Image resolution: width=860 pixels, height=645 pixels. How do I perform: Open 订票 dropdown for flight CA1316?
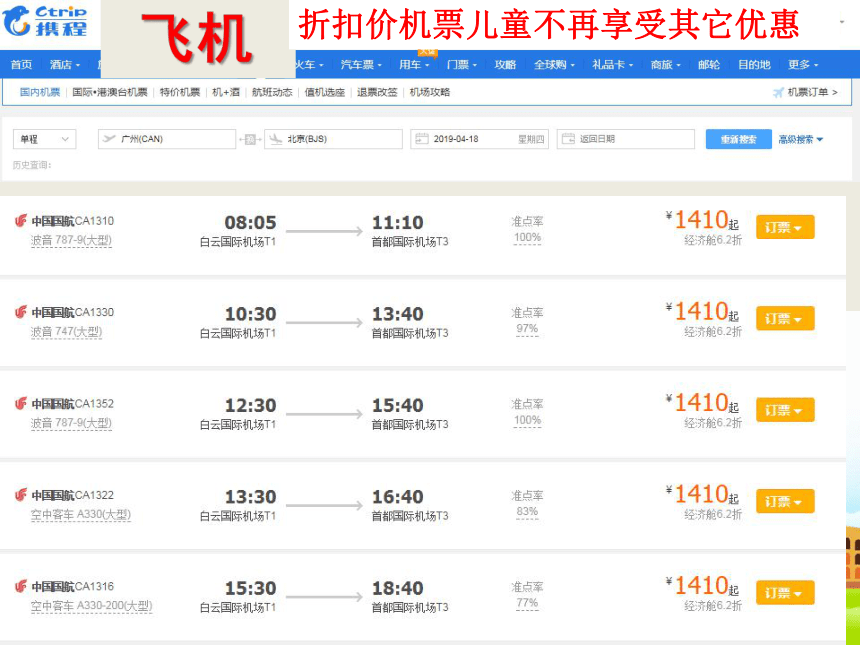tap(785, 592)
